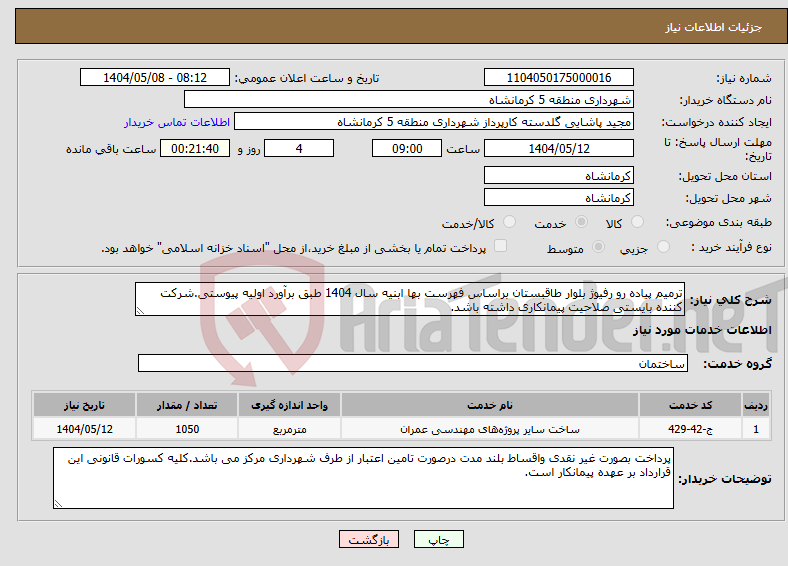Click the buyer notes text area
788x566 pixels.
coord(363,478)
